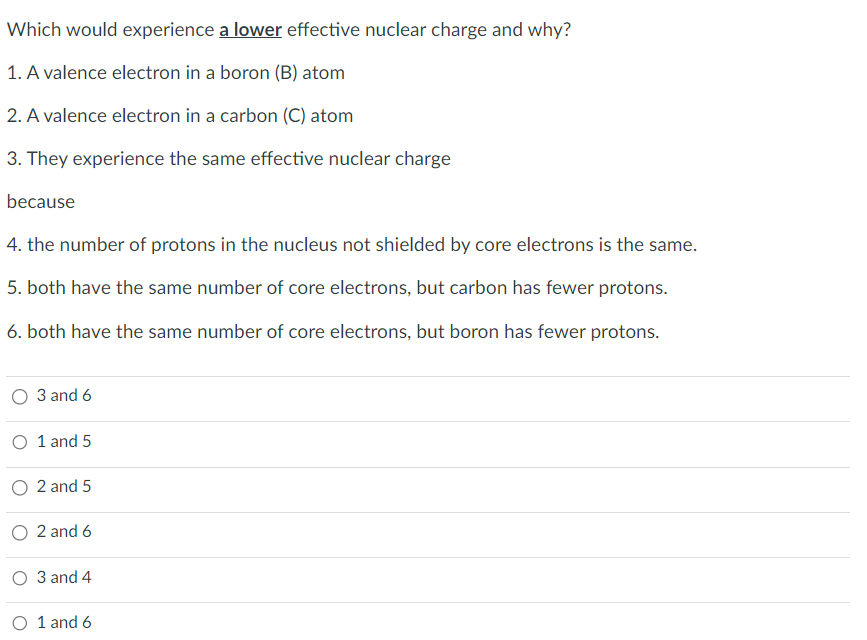Image resolution: width=867 pixels, height=640 pixels.
Task: Select the "1 and 5" answer option
Action: pyautogui.click(x=20, y=441)
